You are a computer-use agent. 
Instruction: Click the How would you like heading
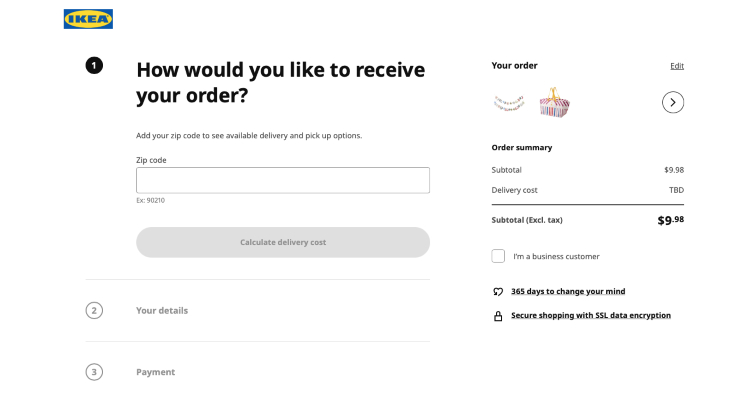click(280, 83)
